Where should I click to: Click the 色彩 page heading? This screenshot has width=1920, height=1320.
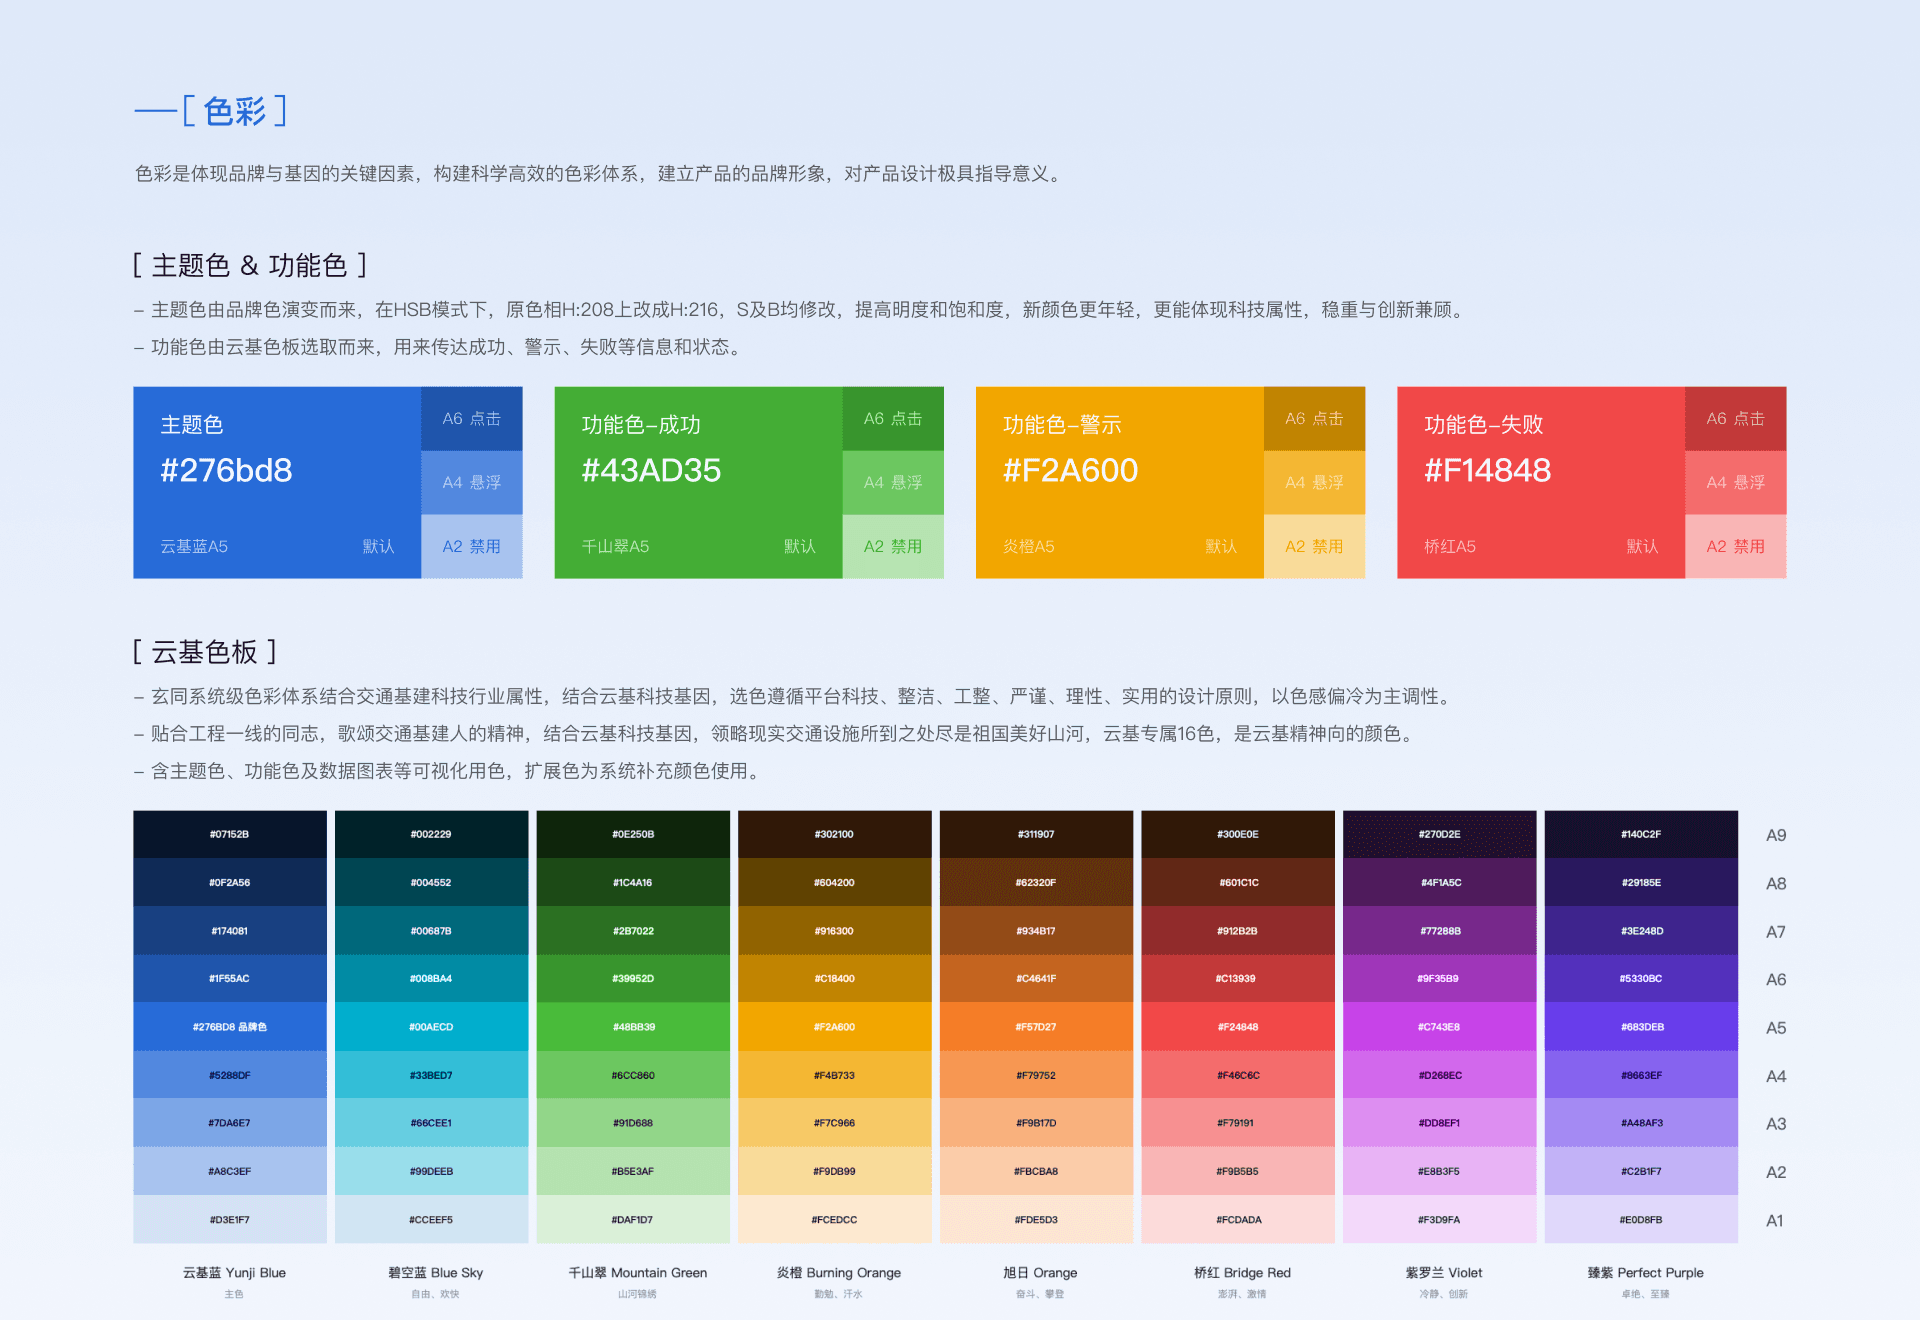(235, 111)
